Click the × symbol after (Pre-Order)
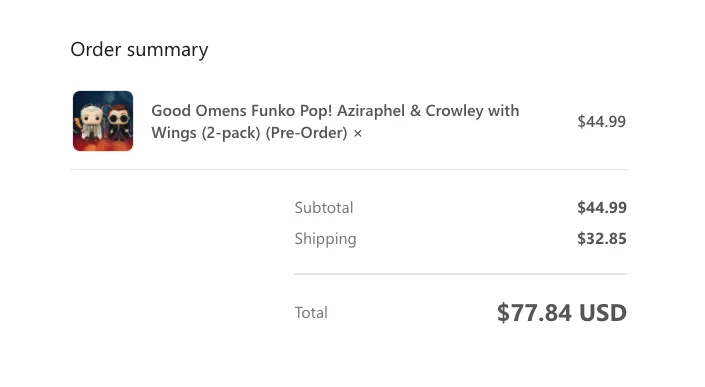This screenshot has height=387, width=705. click(x=357, y=133)
